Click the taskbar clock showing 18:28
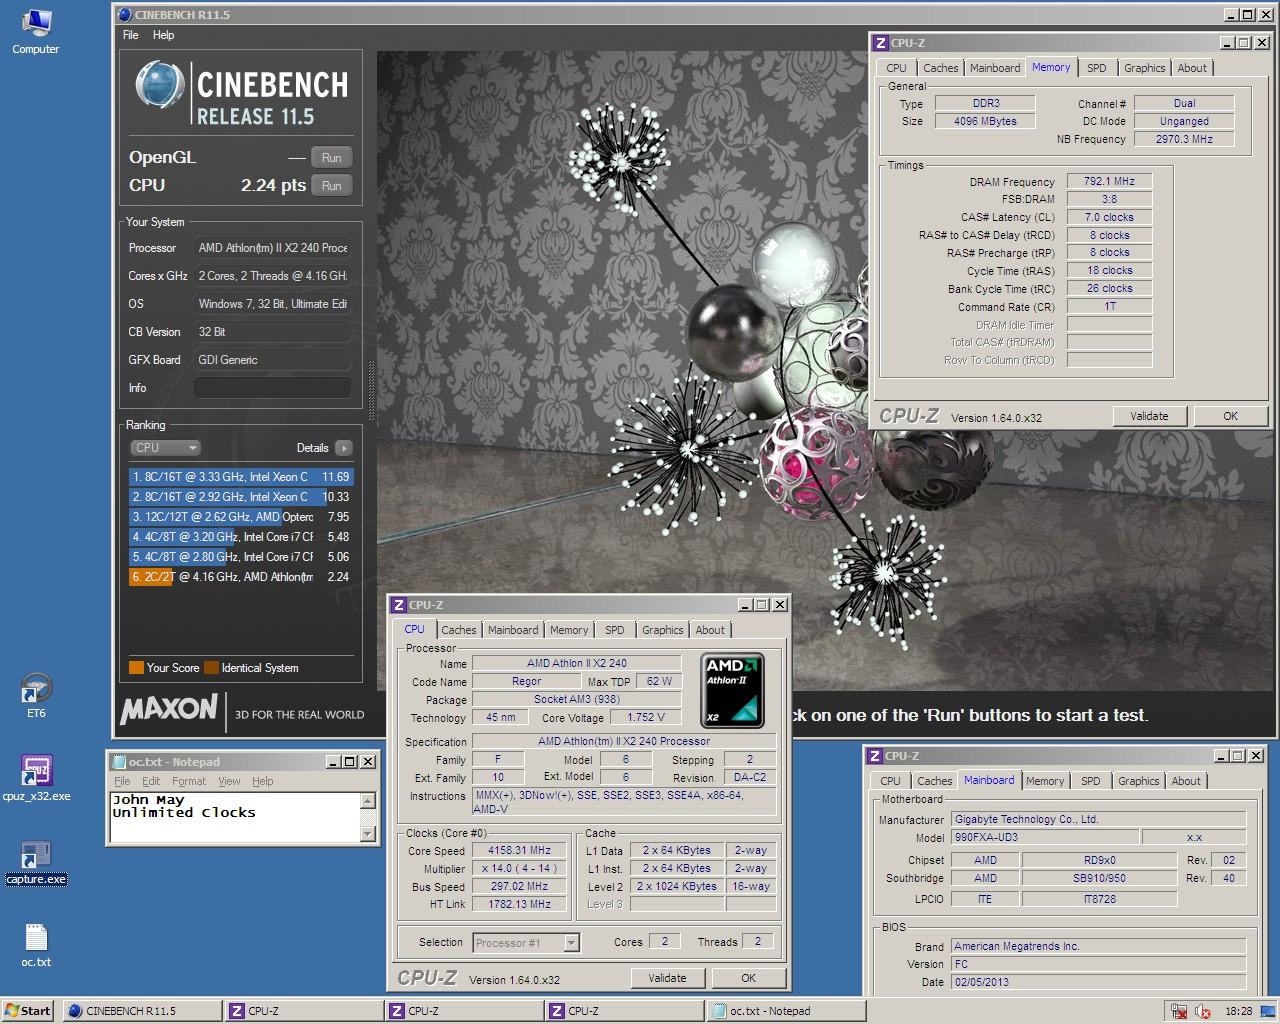 pyautogui.click(x=1238, y=1011)
